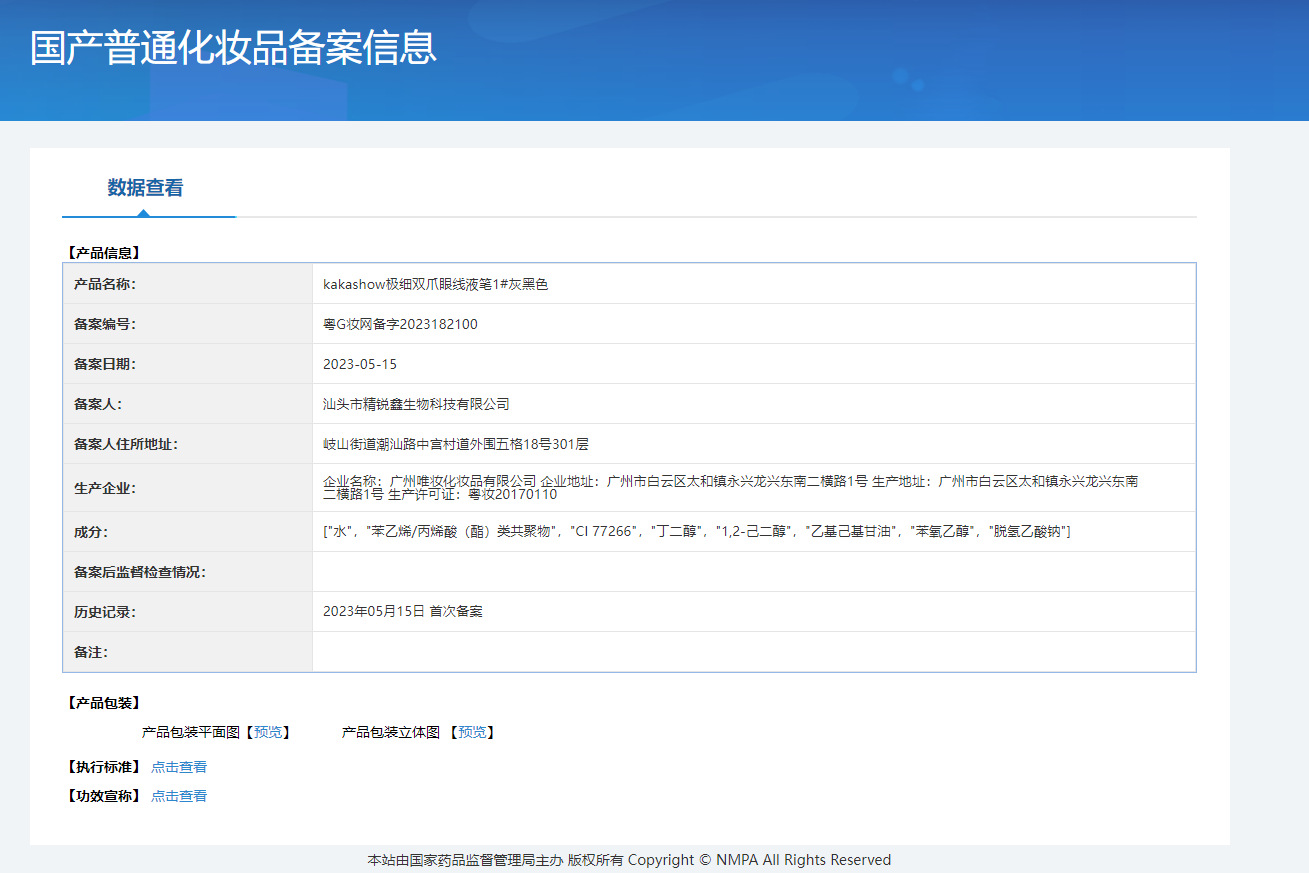The width and height of the screenshot is (1309, 873).
Task: Click the 【执行标准】 label
Action: pos(103,768)
